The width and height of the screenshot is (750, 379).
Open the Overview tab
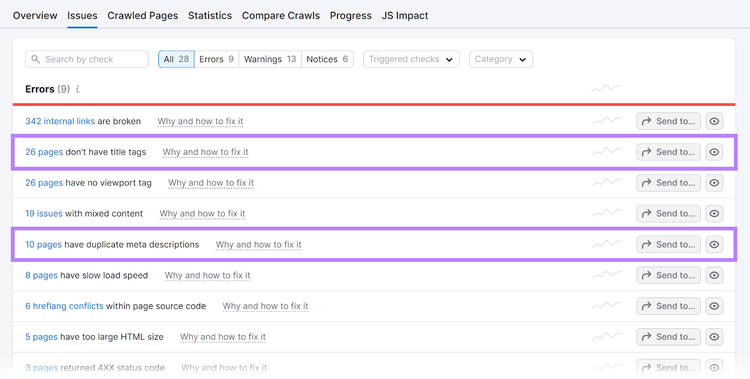point(35,15)
